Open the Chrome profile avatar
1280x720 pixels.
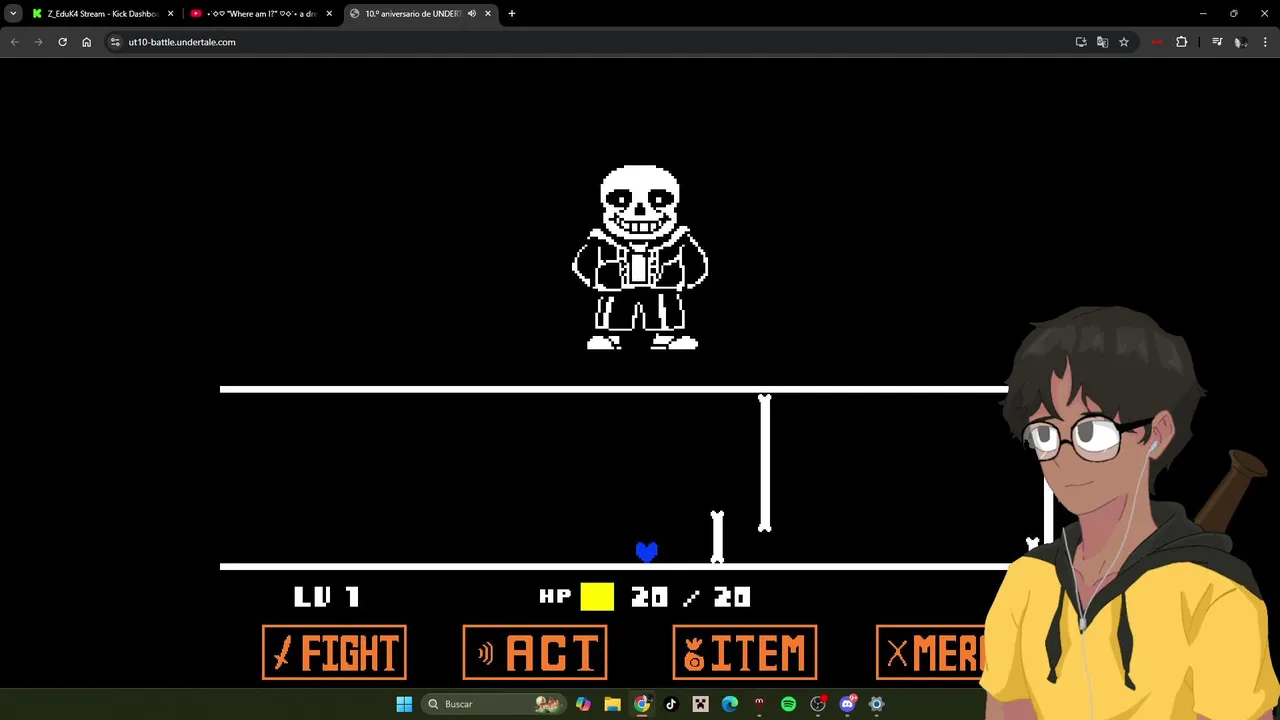point(1241,42)
